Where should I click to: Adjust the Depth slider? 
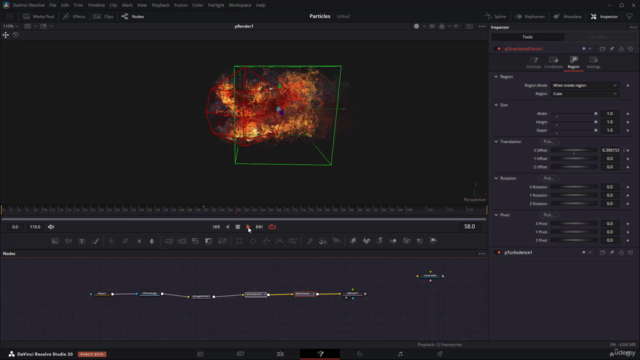click(574, 130)
